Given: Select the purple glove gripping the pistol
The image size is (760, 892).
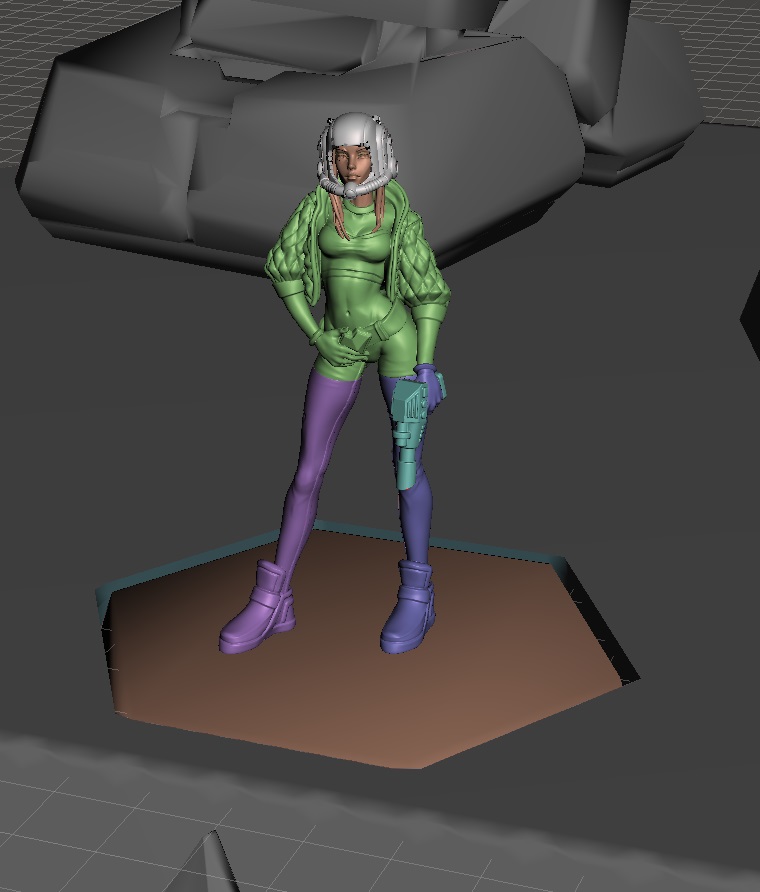Looking at the screenshot, I should click(x=433, y=387).
